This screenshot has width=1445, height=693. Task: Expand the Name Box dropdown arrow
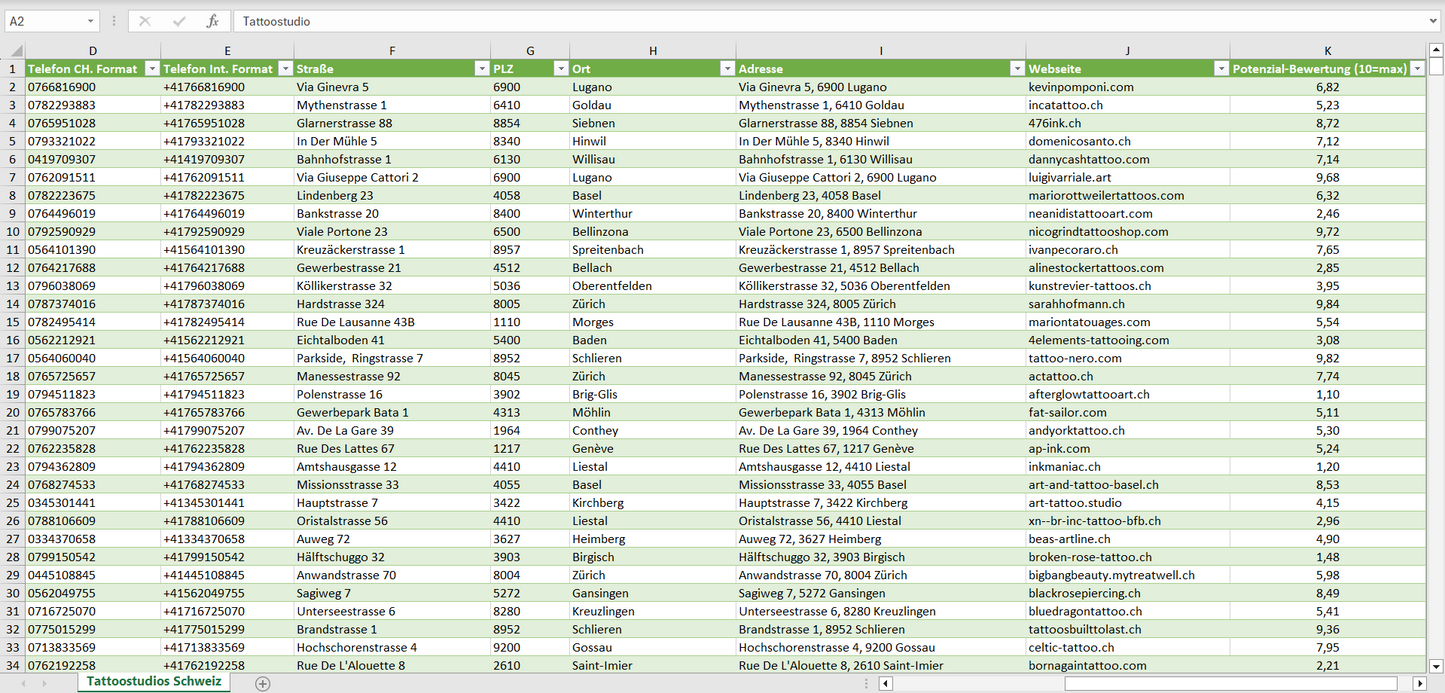(90, 21)
